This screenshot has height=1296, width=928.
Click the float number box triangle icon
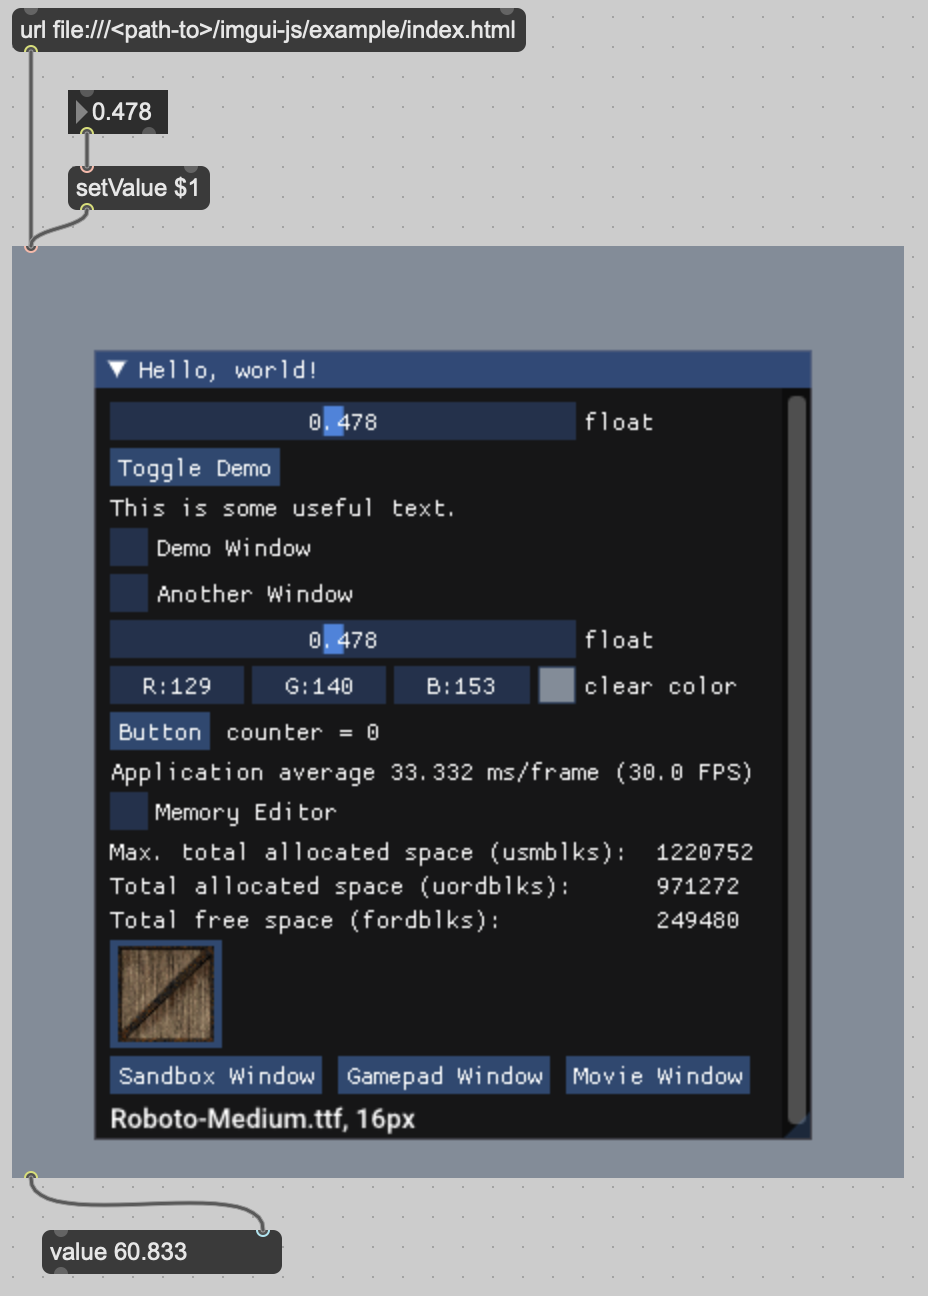[82, 112]
